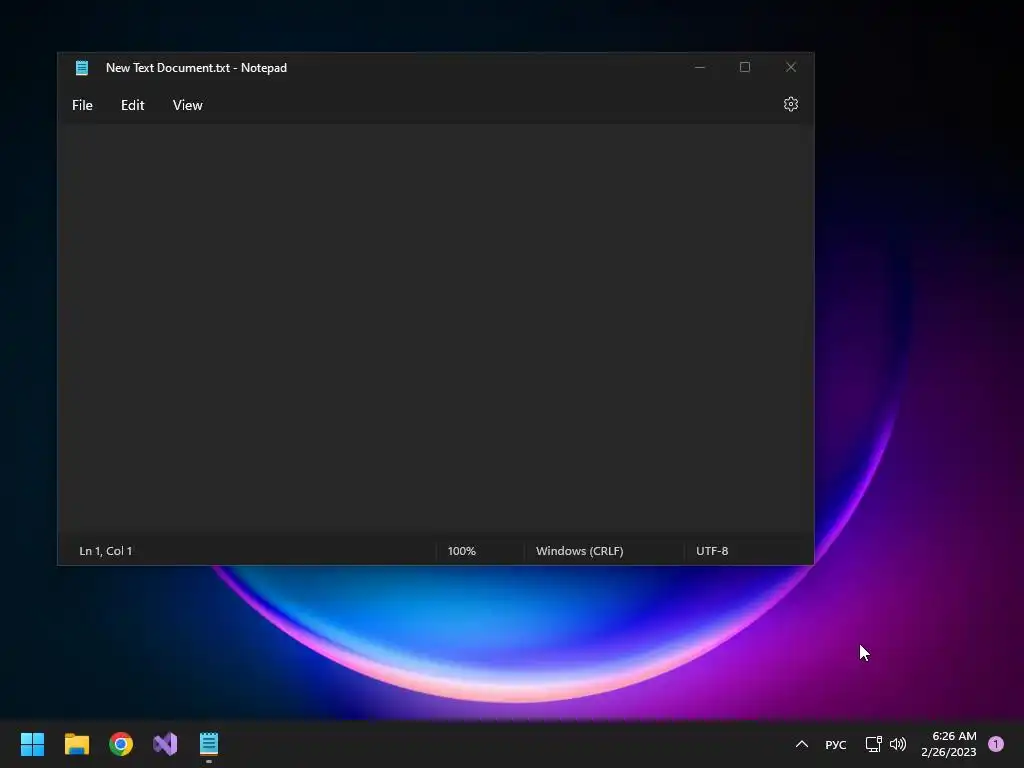Open the File menu in Notepad
Screen dimensions: 1024x768
coord(82,105)
